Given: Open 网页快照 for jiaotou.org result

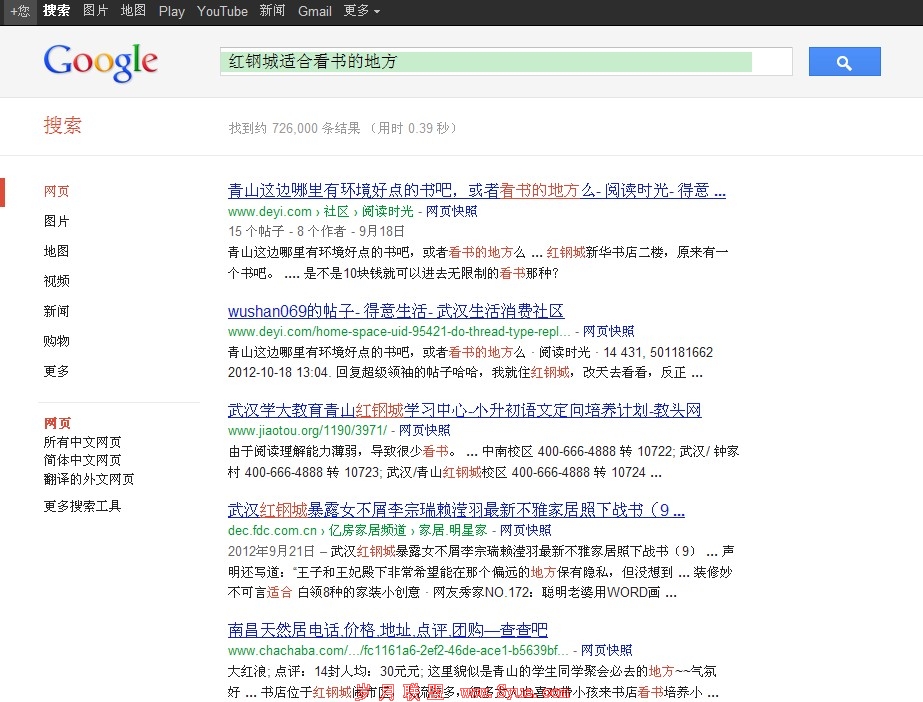Looking at the screenshot, I should (x=425, y=430).
